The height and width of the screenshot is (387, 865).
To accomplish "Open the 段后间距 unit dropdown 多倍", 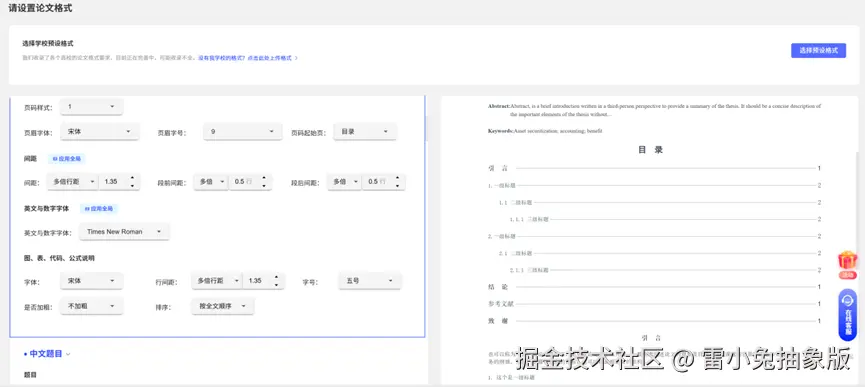I will [344, 182].
